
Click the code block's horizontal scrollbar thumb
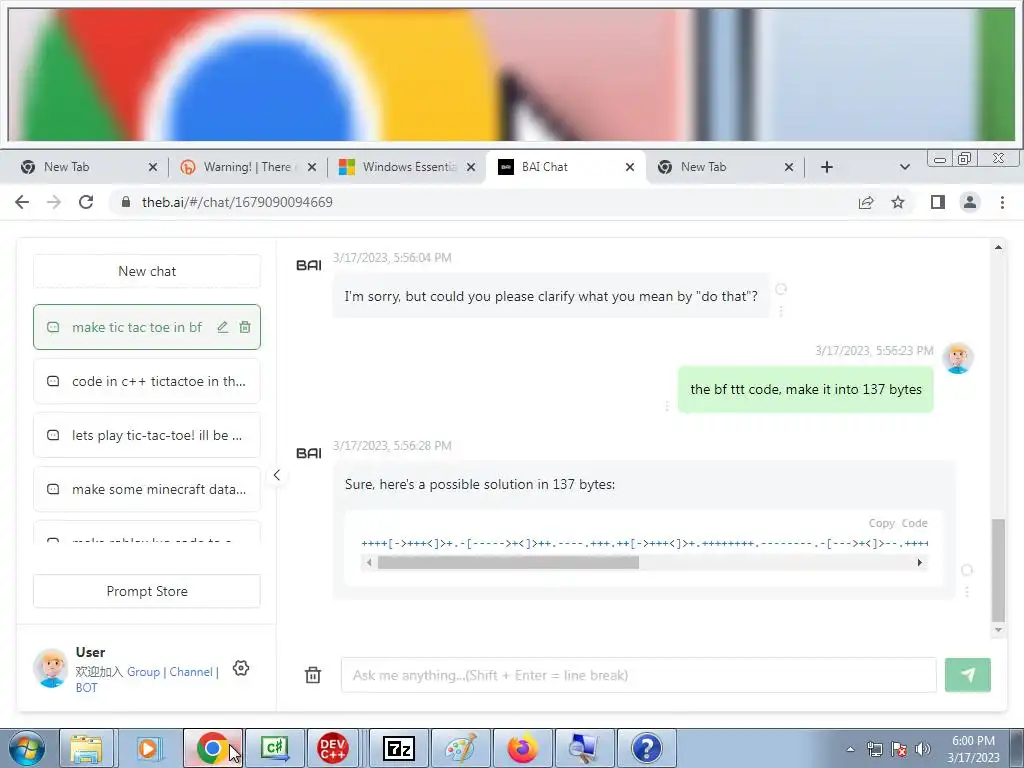508,562
